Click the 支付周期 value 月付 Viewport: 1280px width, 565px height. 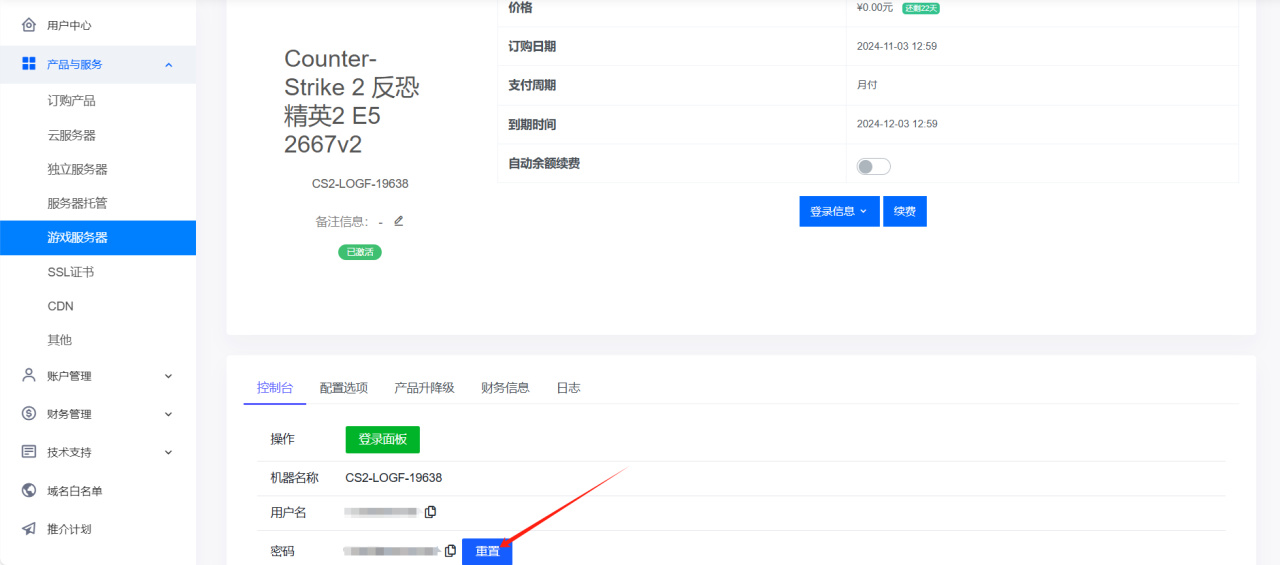coord(867,85)
